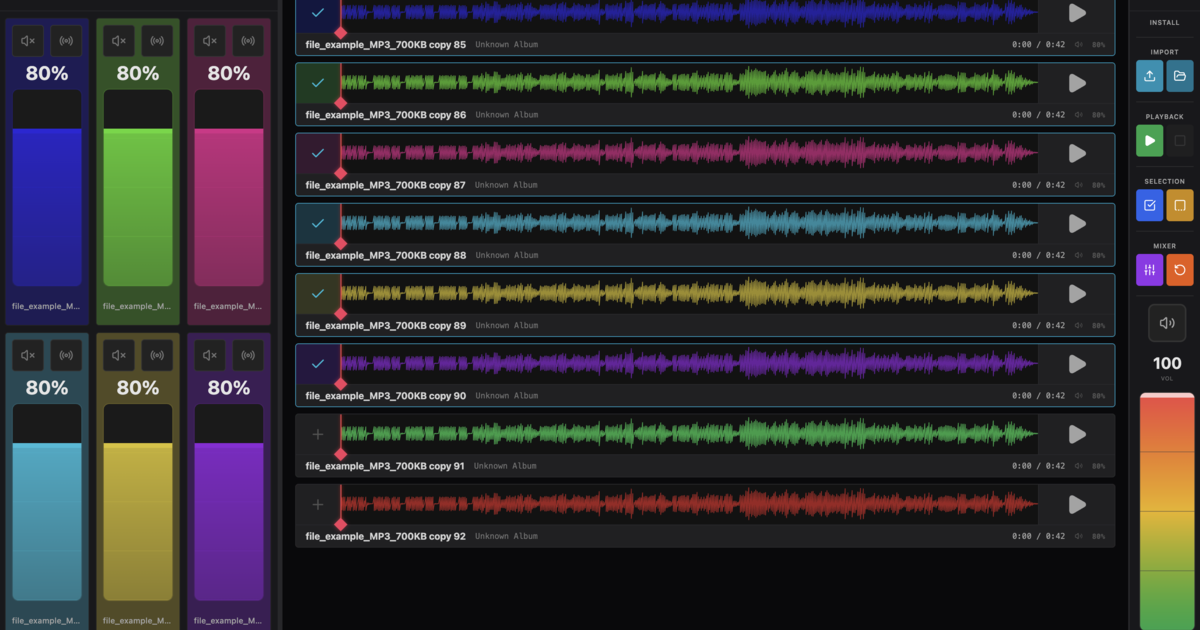Open folder import button in sidebar
Viewport: 1200px width, 630px height.
pyautogui.click(x=1179, y=76)
